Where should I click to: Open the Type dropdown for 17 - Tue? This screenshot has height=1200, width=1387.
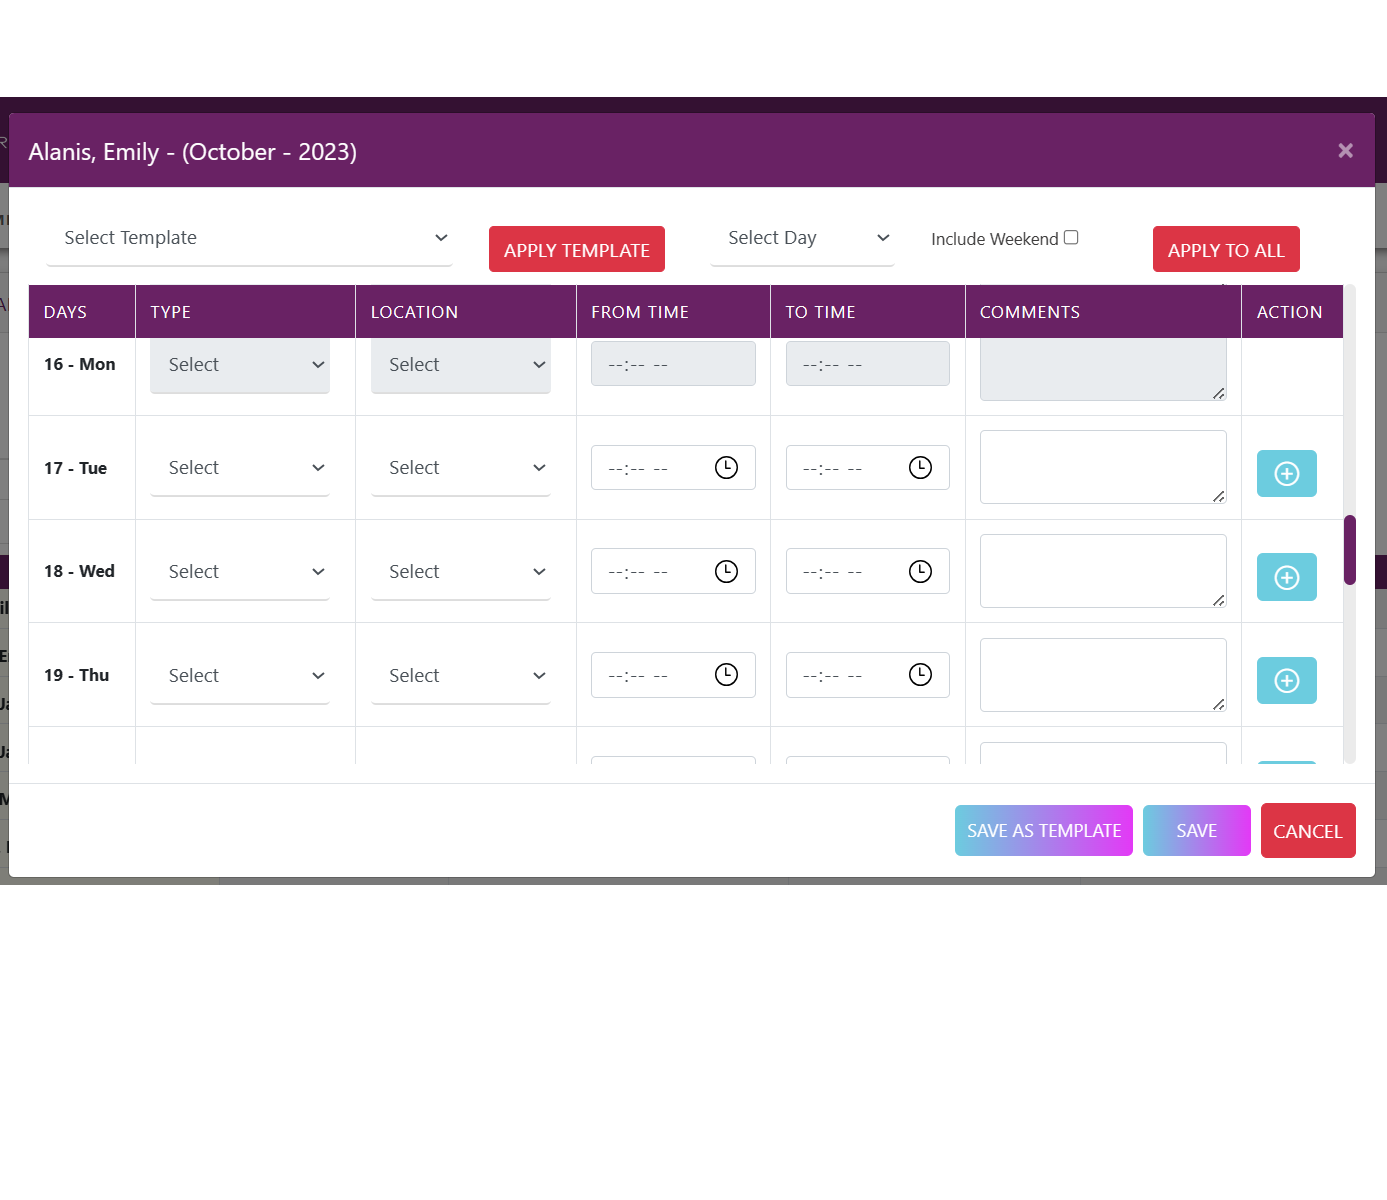pyautogui.click(x=240, y=468)
